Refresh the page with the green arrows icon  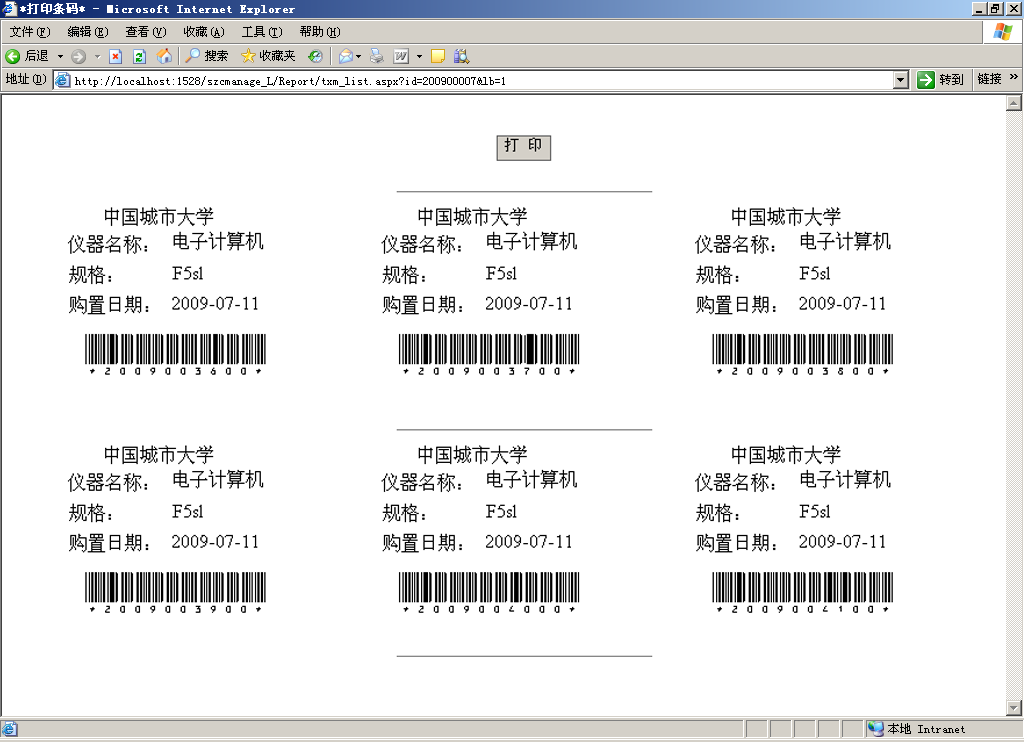point(139,56)
